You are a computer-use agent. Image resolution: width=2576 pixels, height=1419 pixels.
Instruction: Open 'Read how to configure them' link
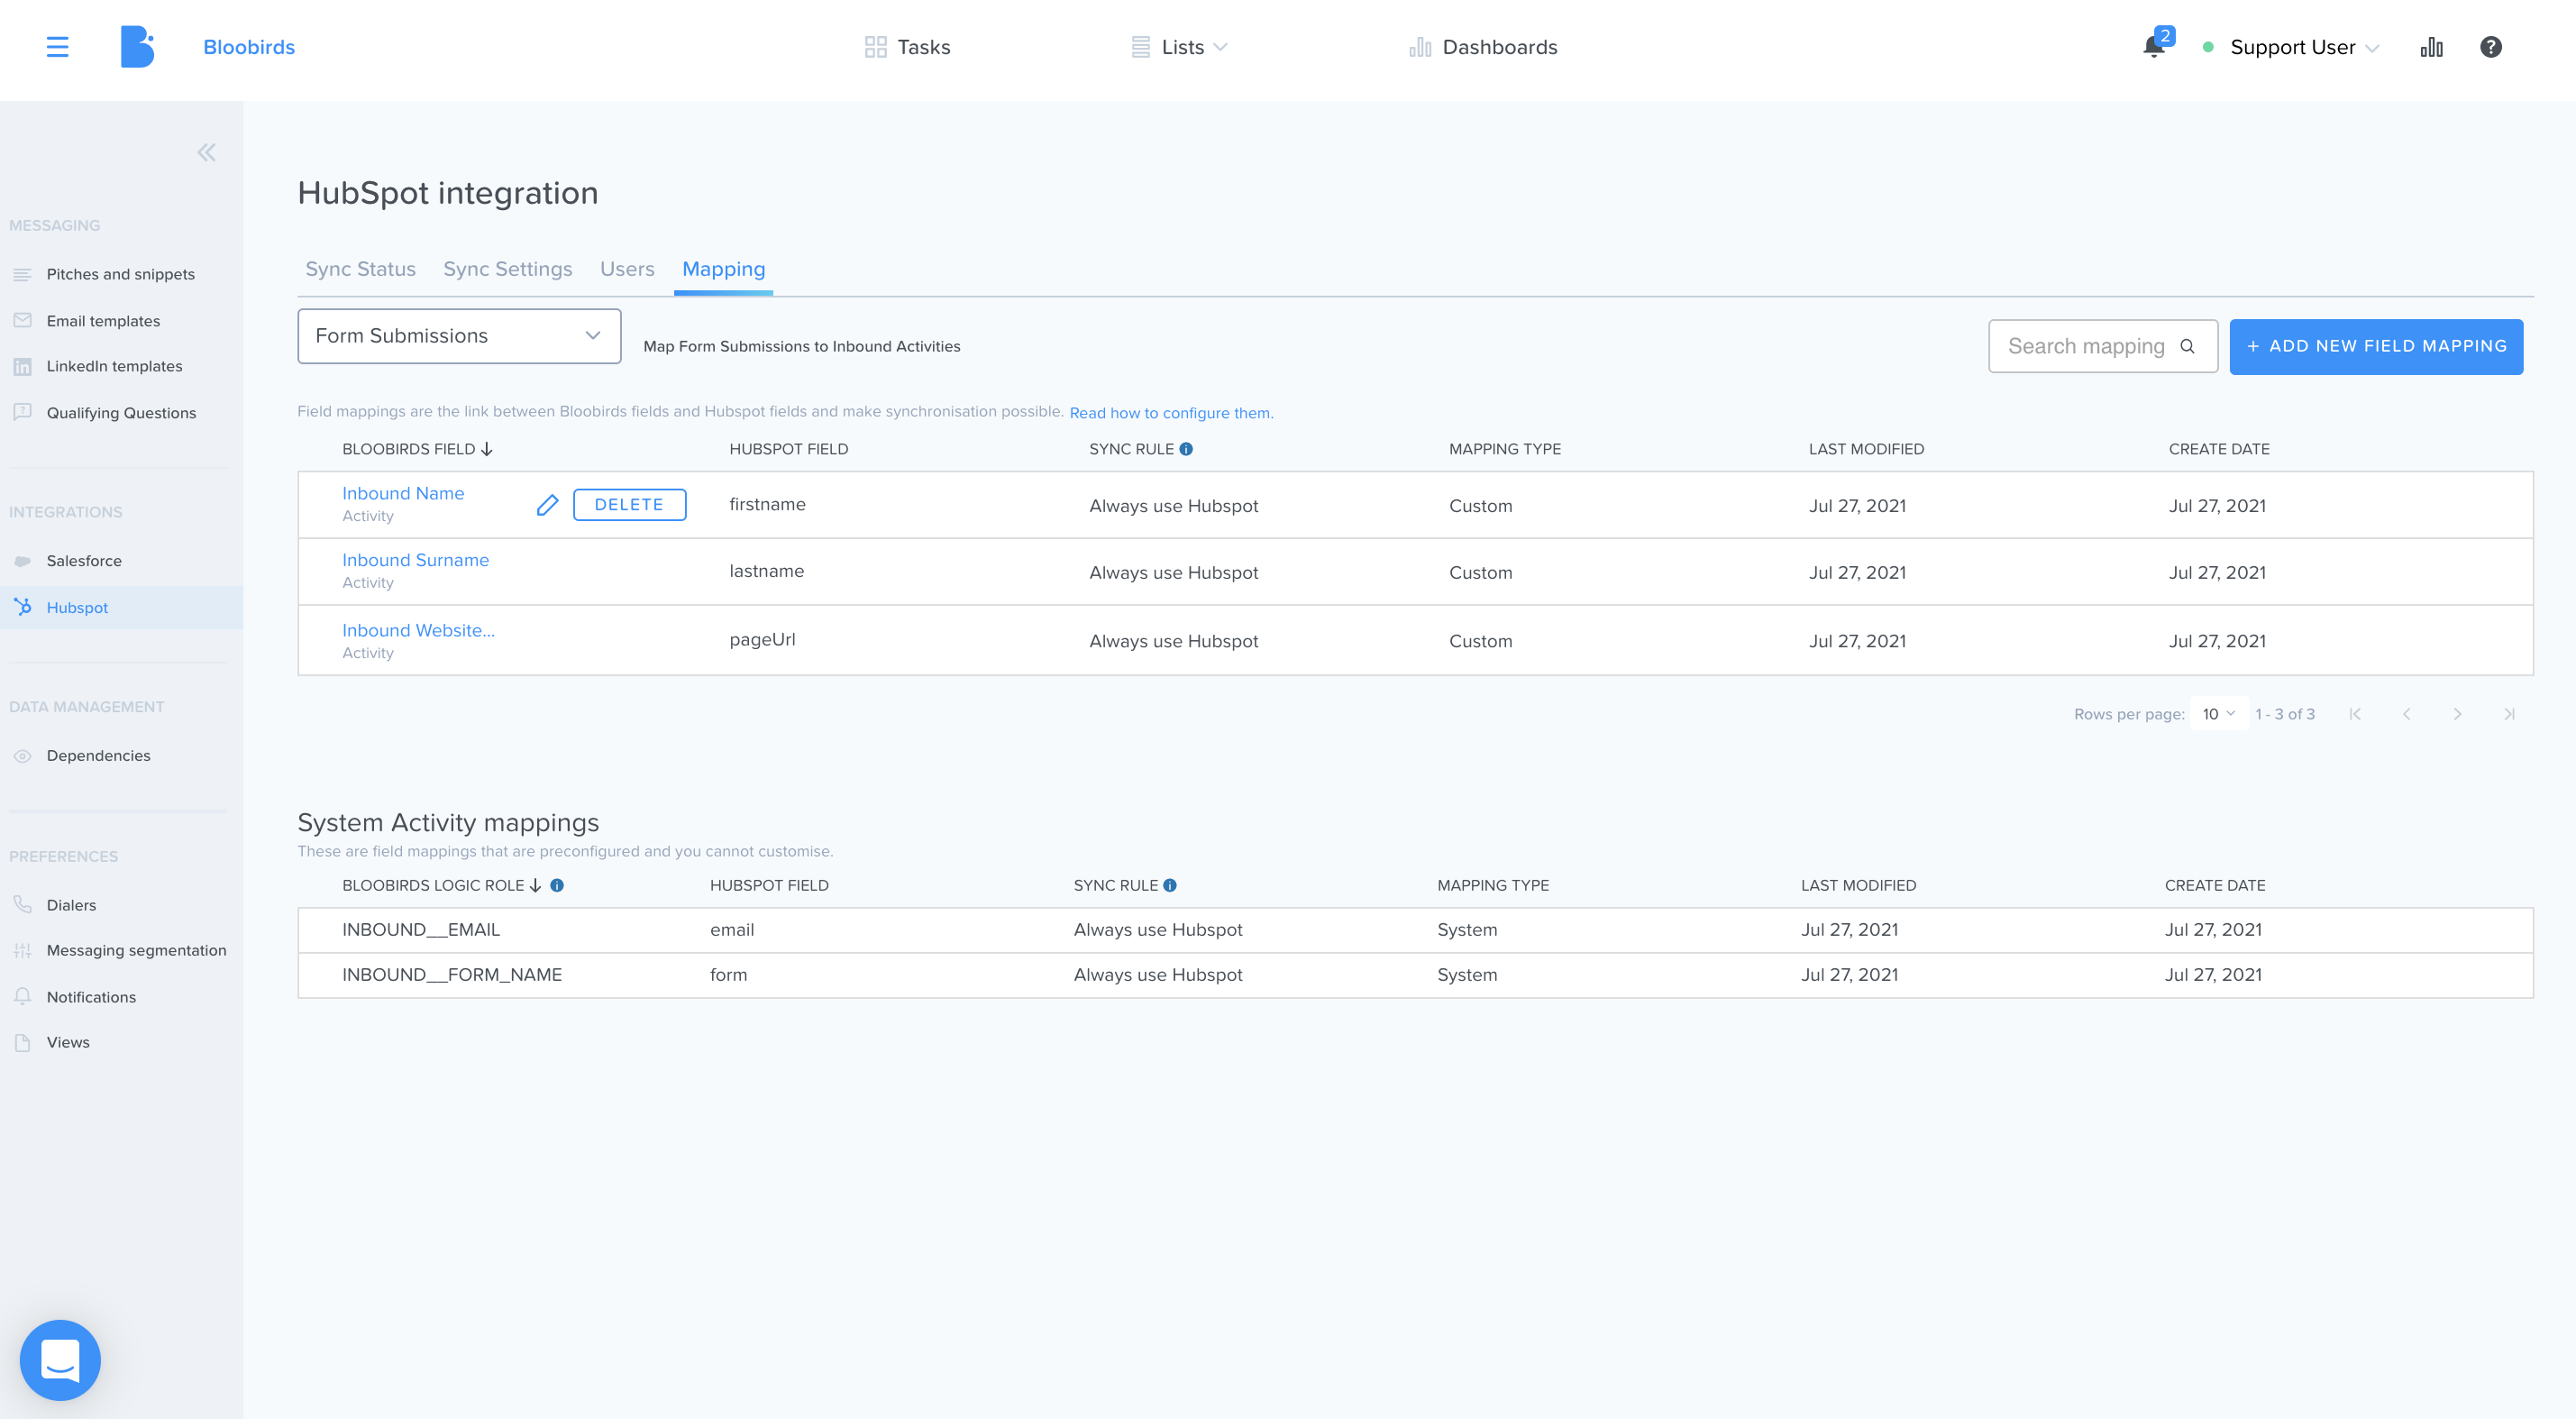pyautogui.click(x=1171, y=413)
